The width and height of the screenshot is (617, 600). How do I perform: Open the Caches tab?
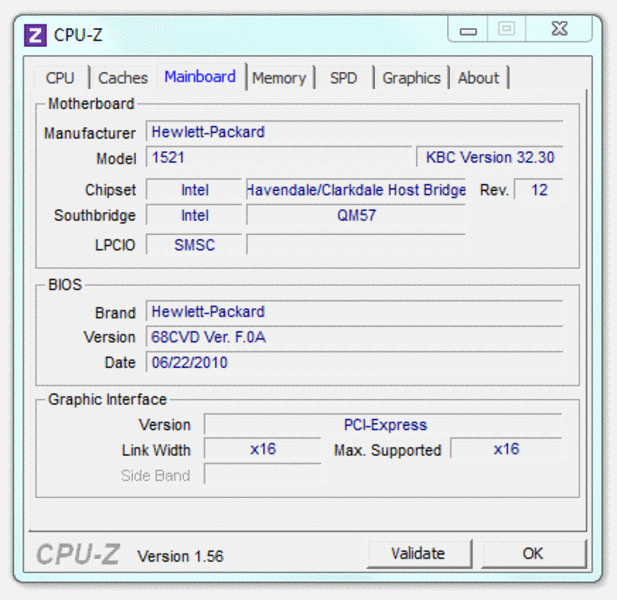click(x=123, y=78)
